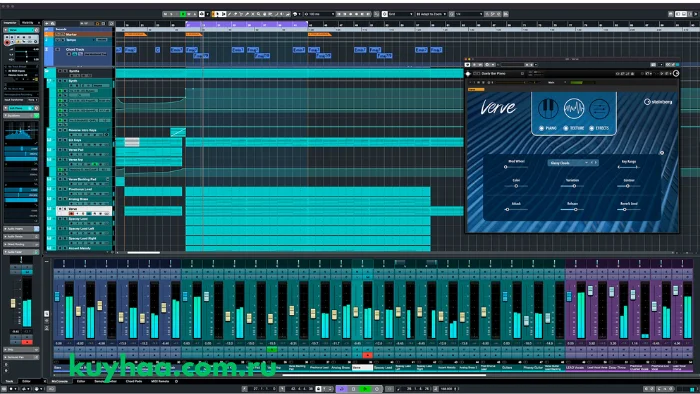This screenshot has width=700, height=394.
Task: Select the first Fmaj7 chord event
Action: coord(130,50)
